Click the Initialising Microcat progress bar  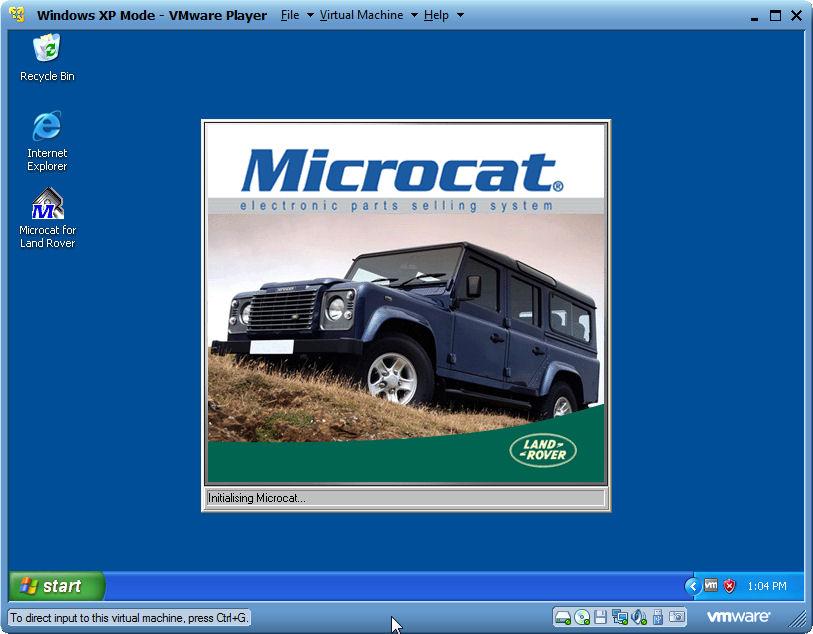[405, 498]
